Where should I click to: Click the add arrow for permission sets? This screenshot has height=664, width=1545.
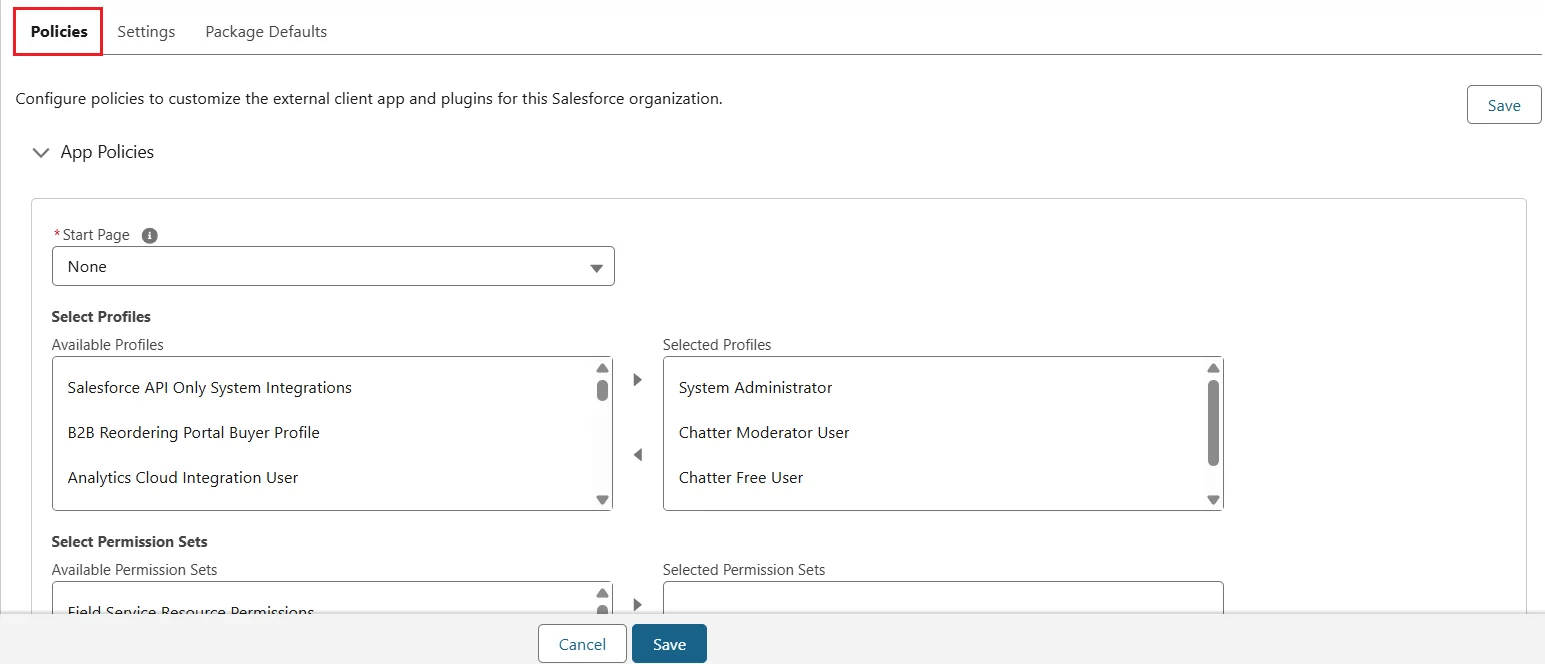[637, 605]
